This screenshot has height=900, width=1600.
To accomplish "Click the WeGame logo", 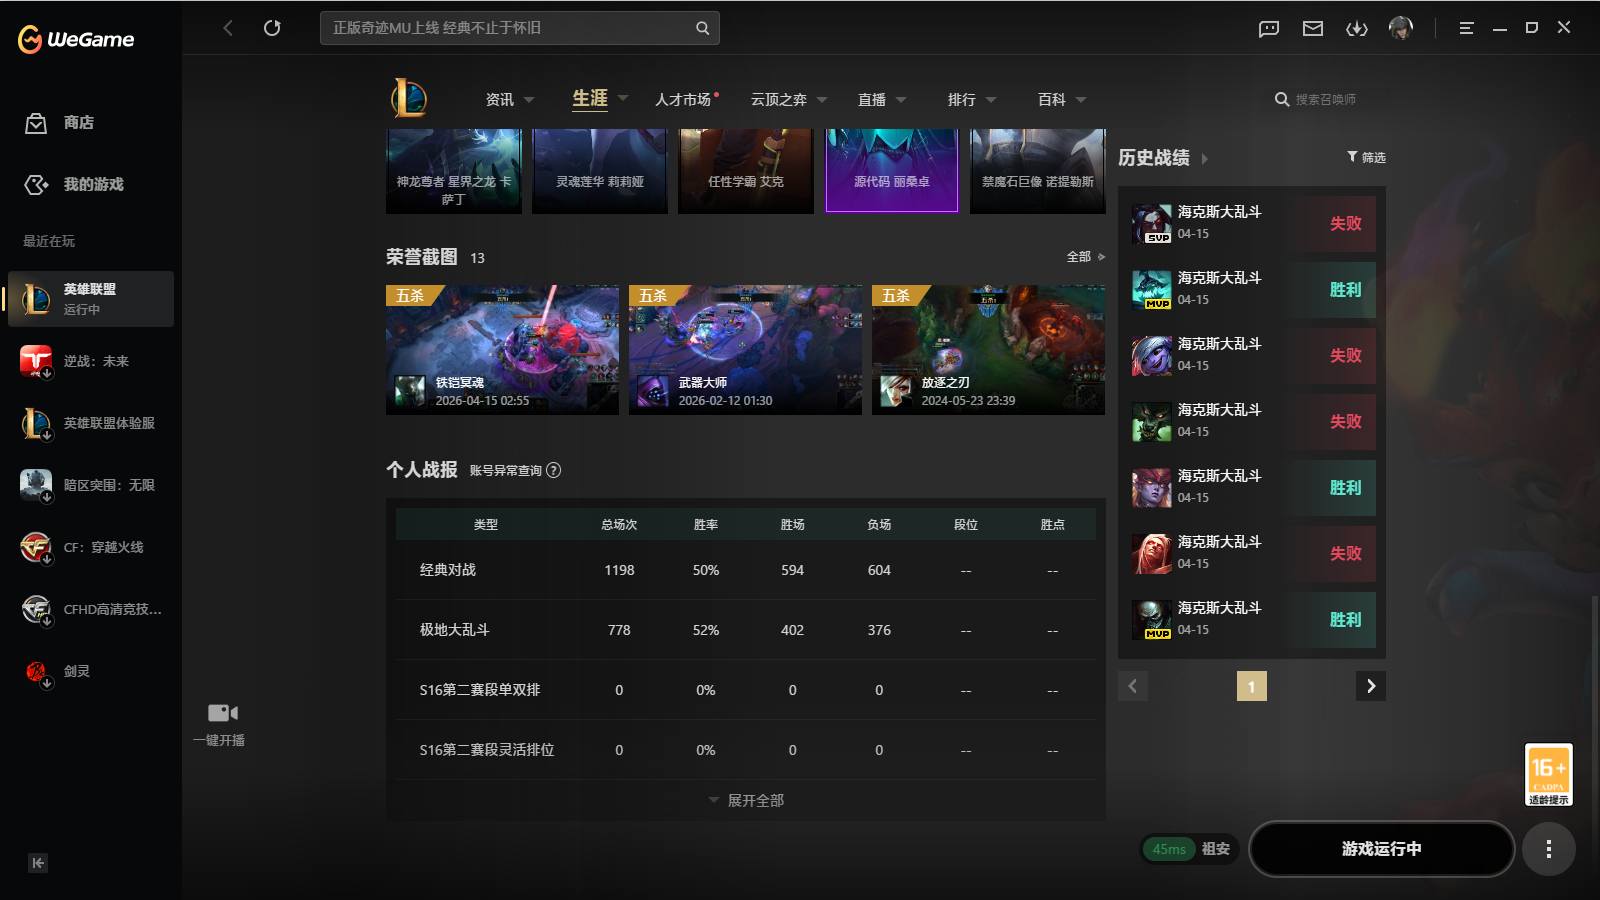I will pyautogui.click(x=76, y=39).
